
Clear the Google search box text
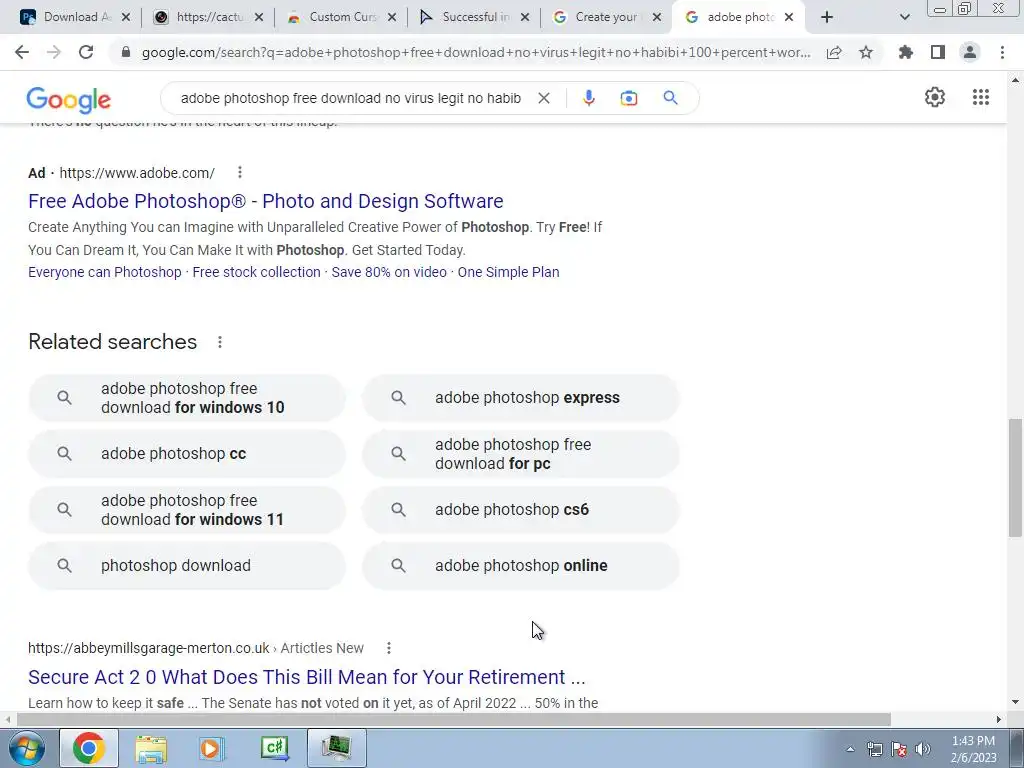click(543, 98)
